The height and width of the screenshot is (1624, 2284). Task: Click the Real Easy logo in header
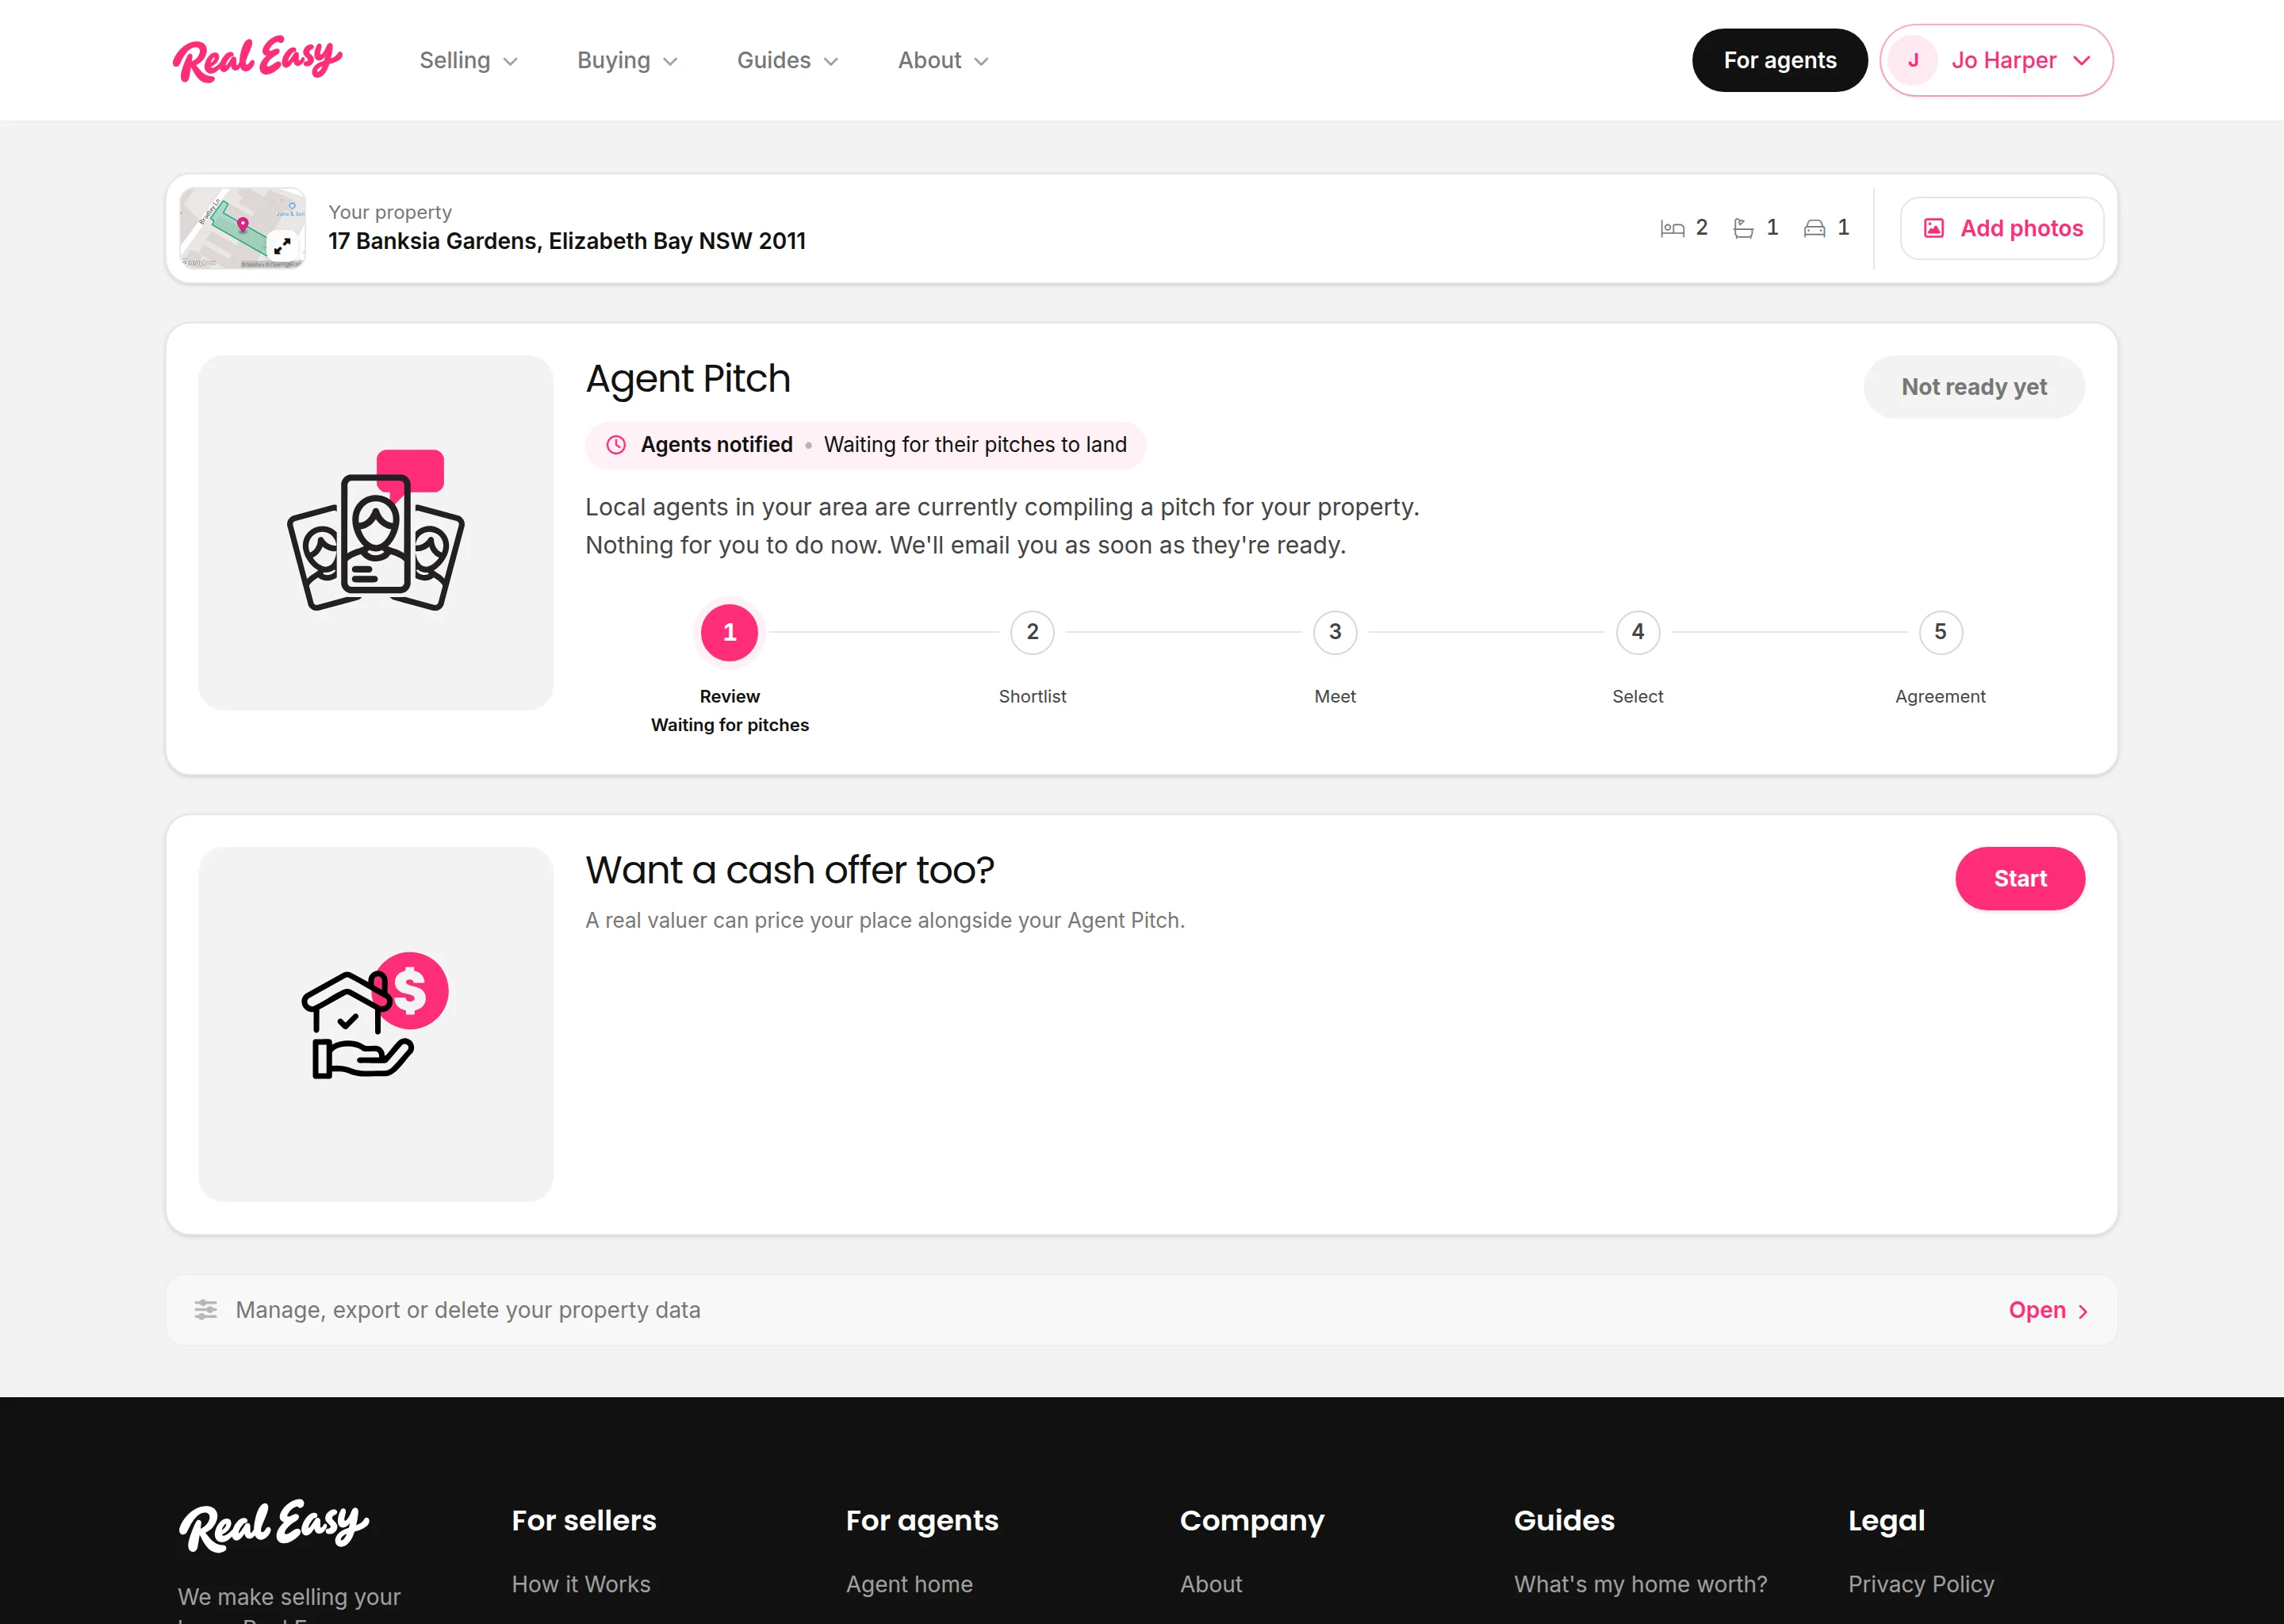tap(257, 59)
